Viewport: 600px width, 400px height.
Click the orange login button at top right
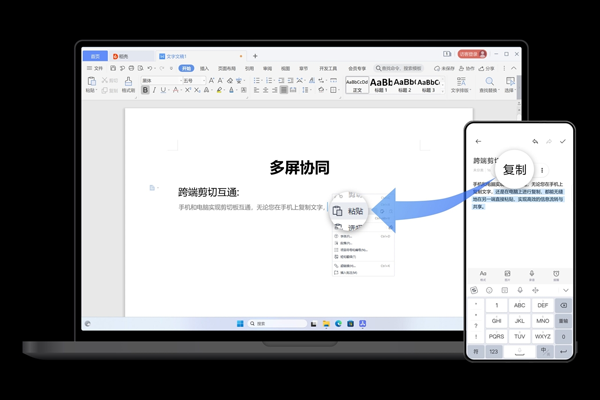coord(471,54)
